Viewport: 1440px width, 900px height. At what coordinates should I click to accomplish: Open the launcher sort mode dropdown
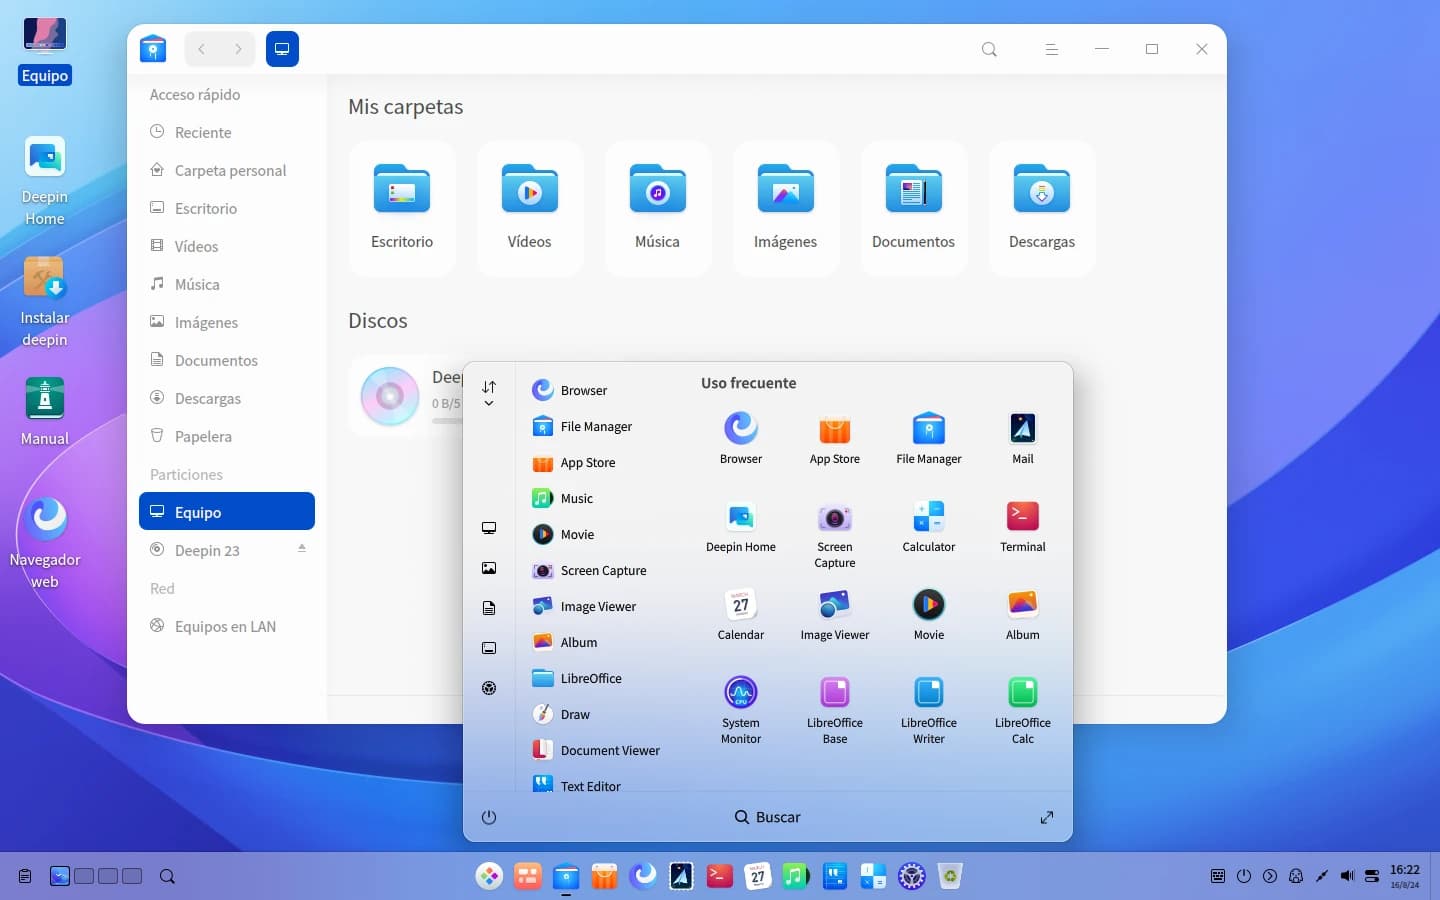(489, 393)
